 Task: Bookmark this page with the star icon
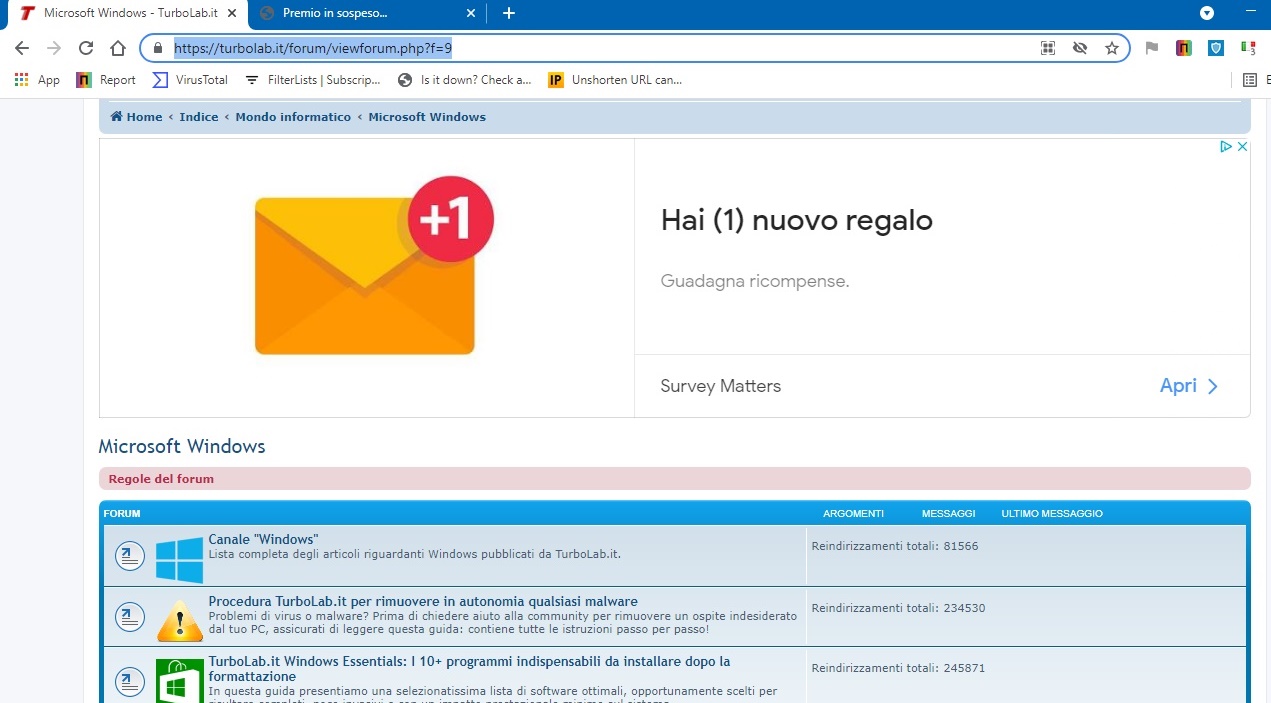(x=1112, y=48)
